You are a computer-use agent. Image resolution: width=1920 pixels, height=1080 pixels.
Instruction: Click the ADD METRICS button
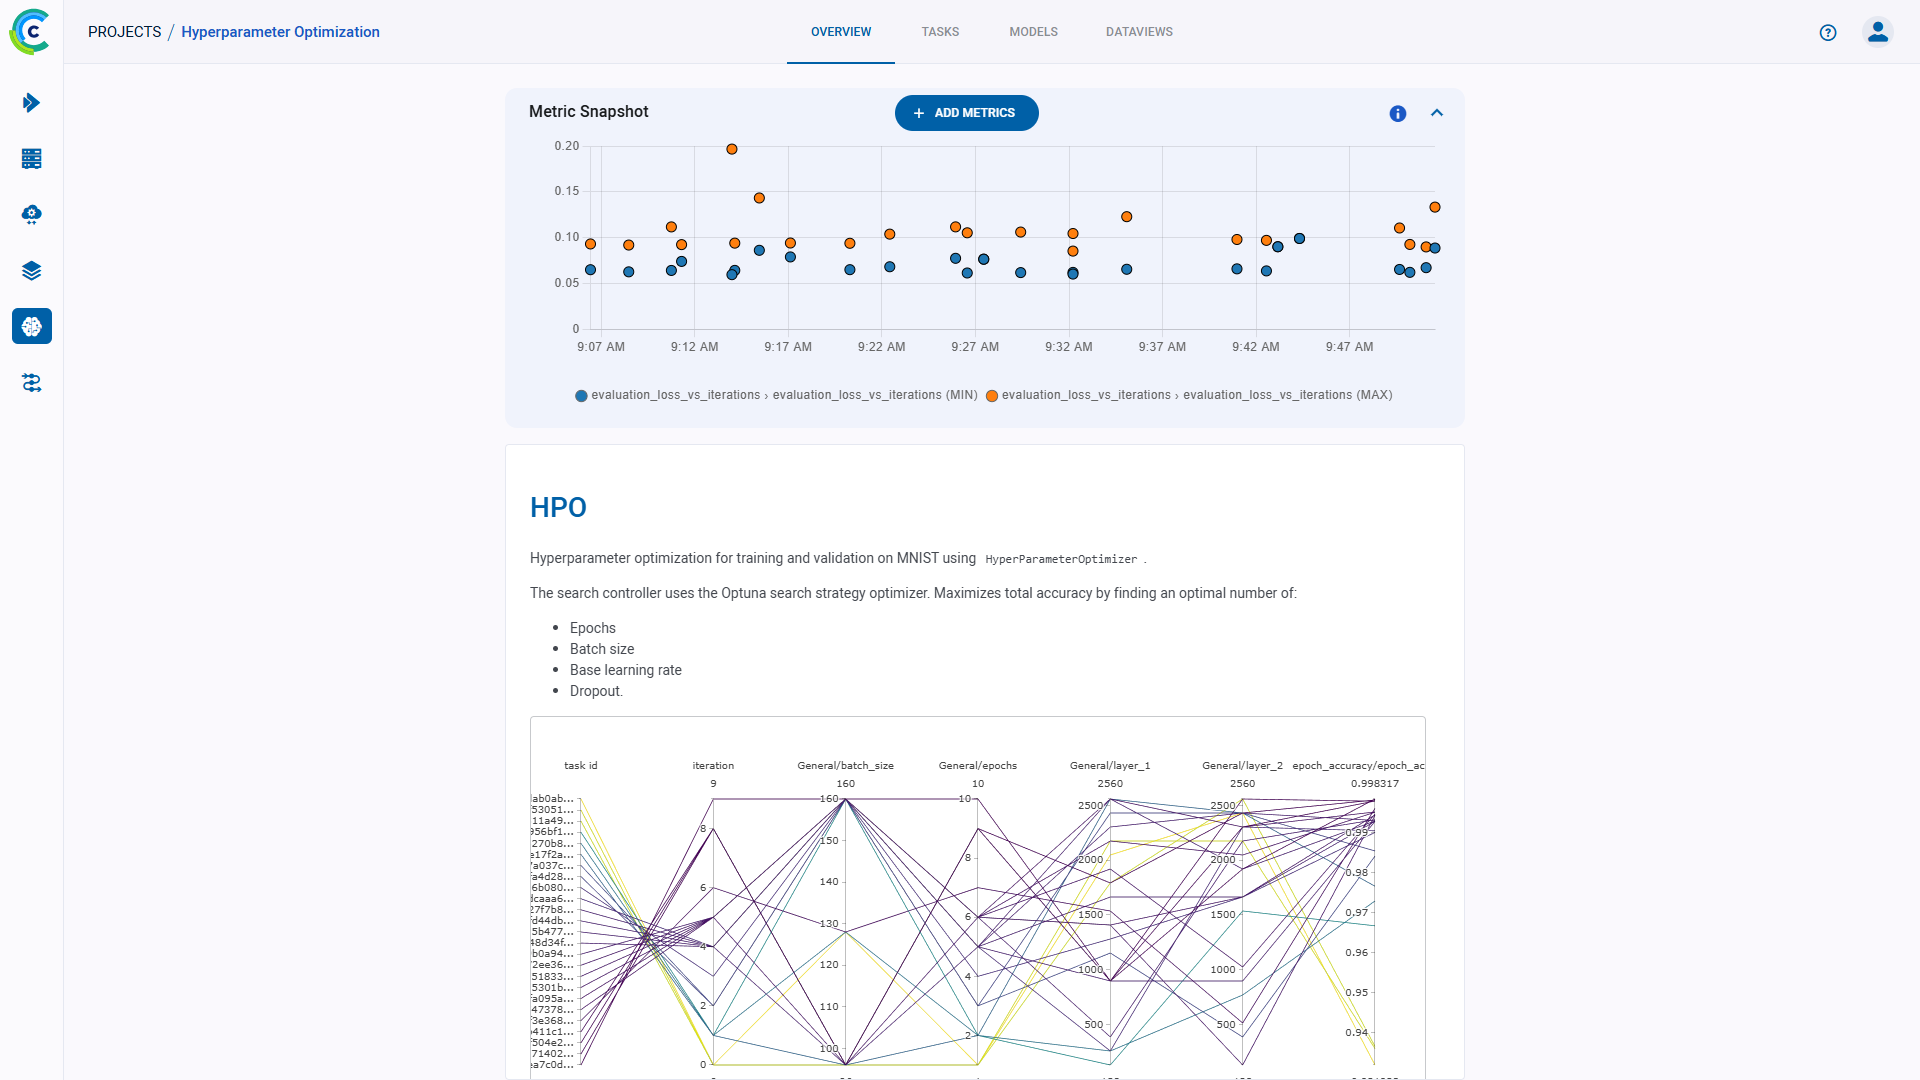966,113
